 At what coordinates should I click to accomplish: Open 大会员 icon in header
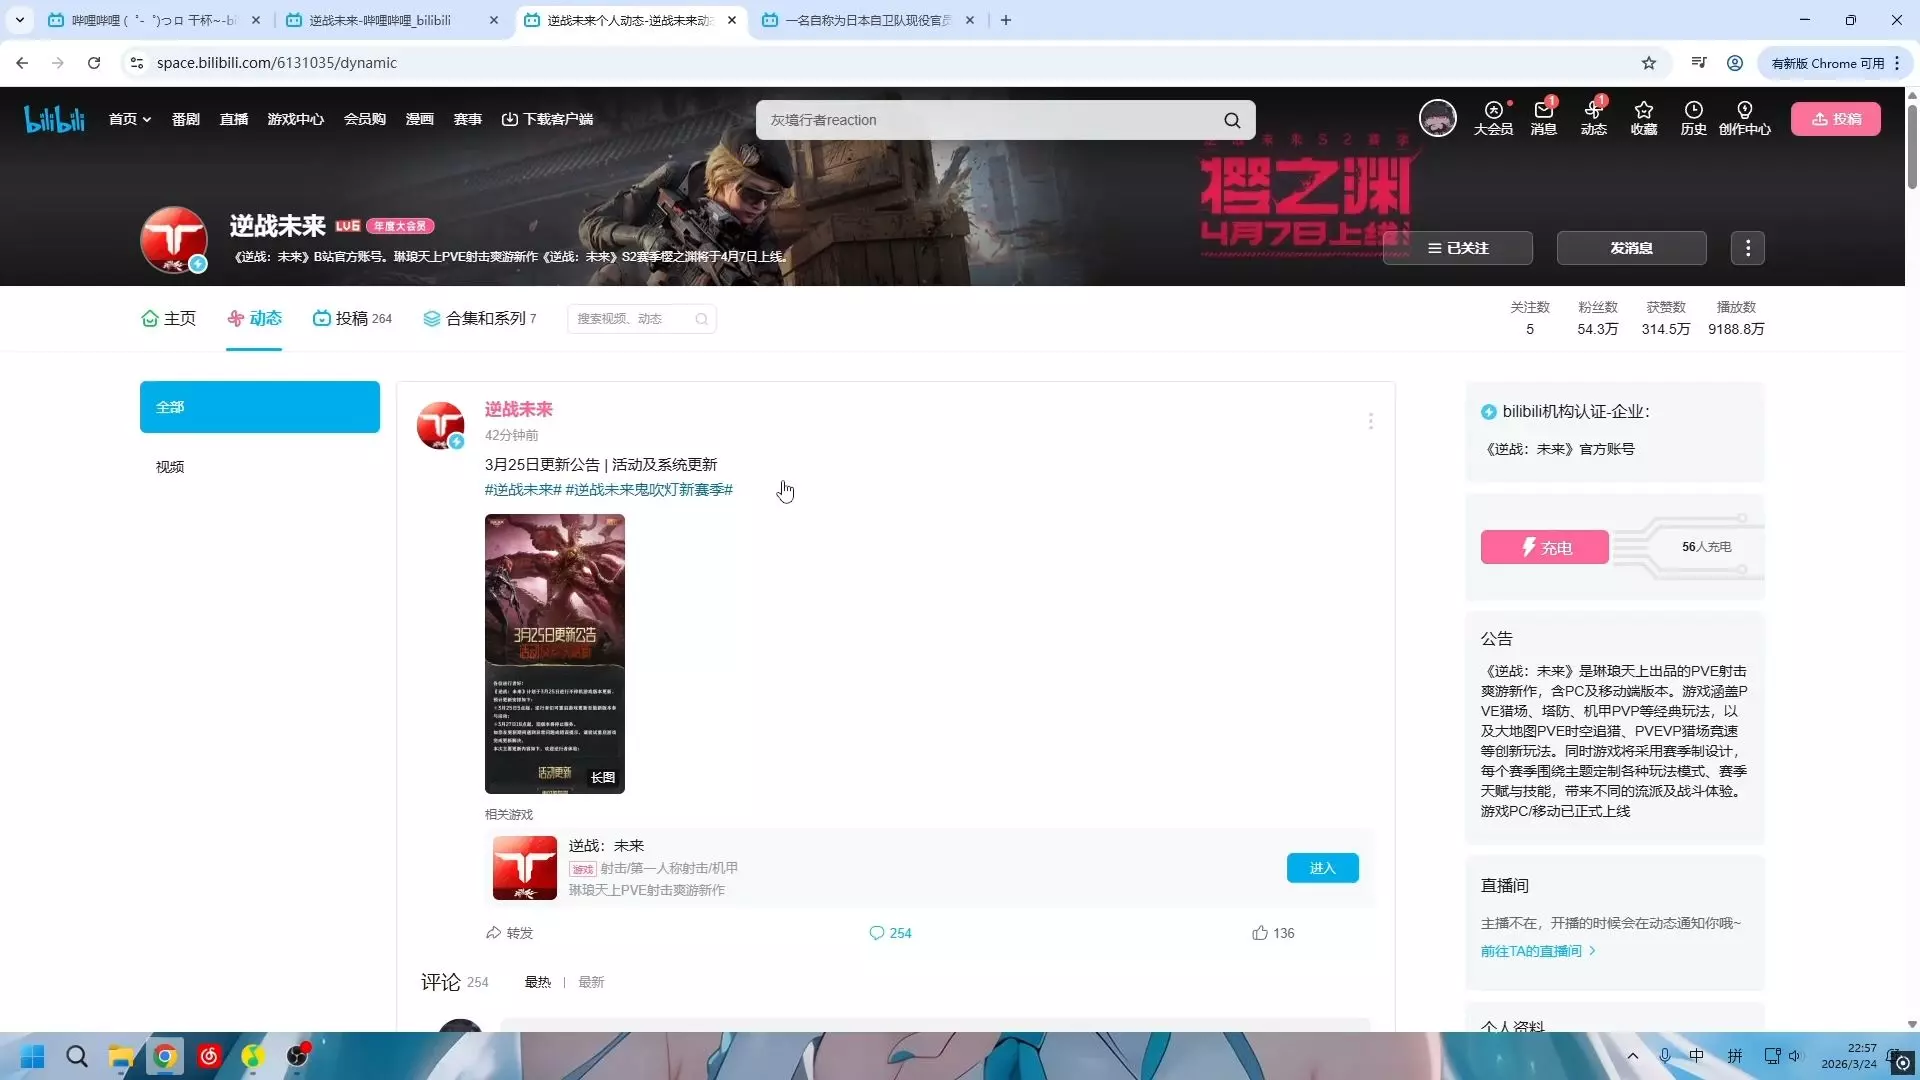[1493, 118]
